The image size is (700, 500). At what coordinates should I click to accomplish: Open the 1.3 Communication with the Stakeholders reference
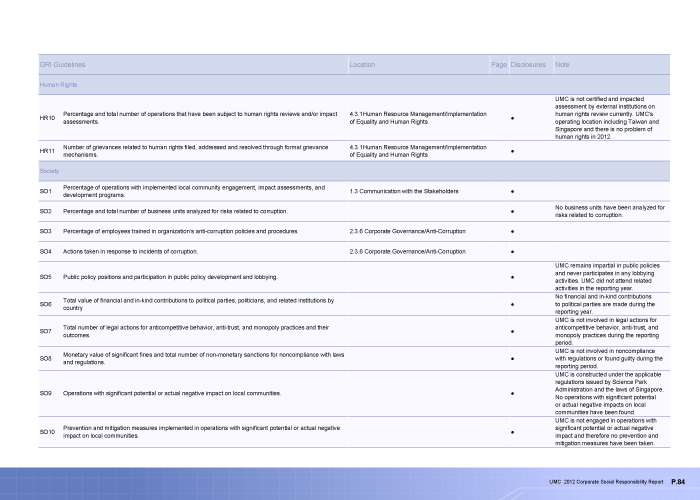click(404, 190)
